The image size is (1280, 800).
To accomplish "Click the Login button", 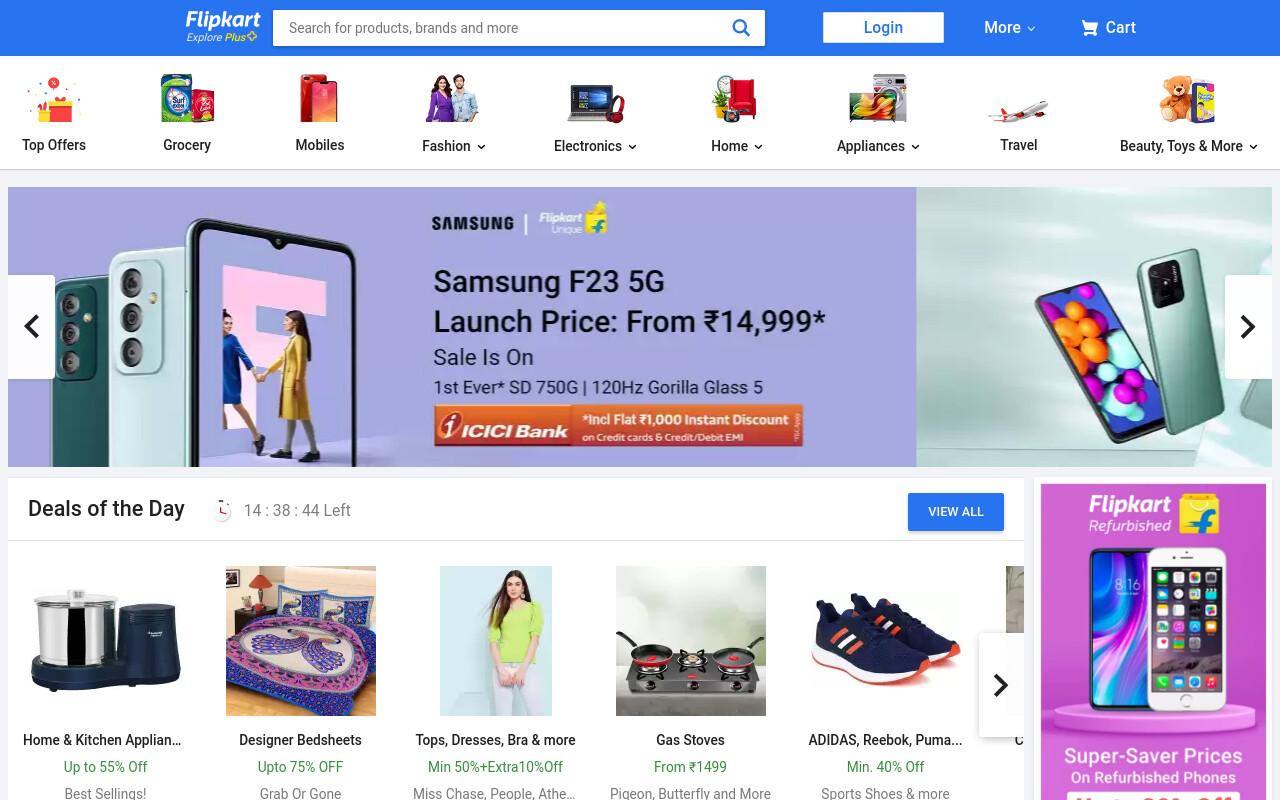I will pyautogui.click(x=883, y=28).
